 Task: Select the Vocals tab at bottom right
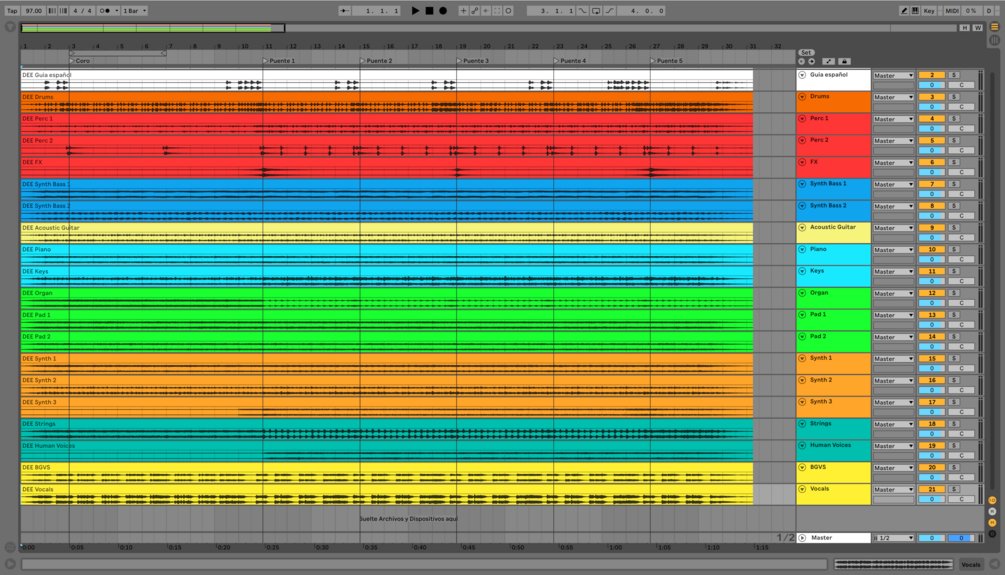(x=970, y=565)
